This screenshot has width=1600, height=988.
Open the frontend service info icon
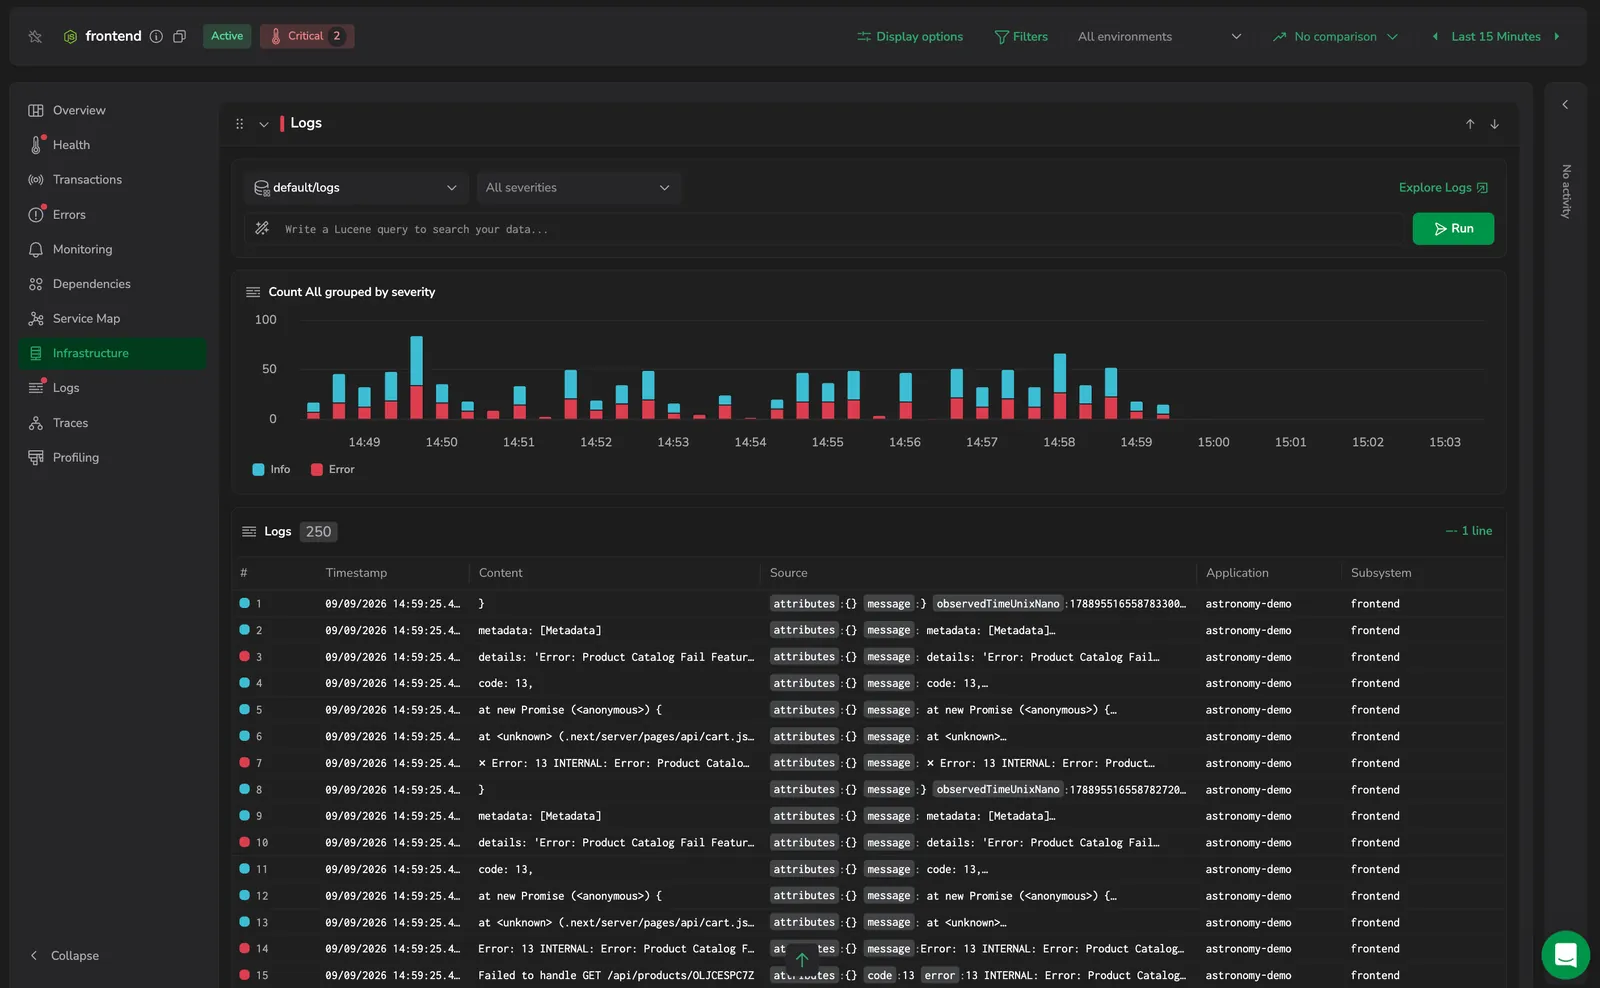coord(156,36)
